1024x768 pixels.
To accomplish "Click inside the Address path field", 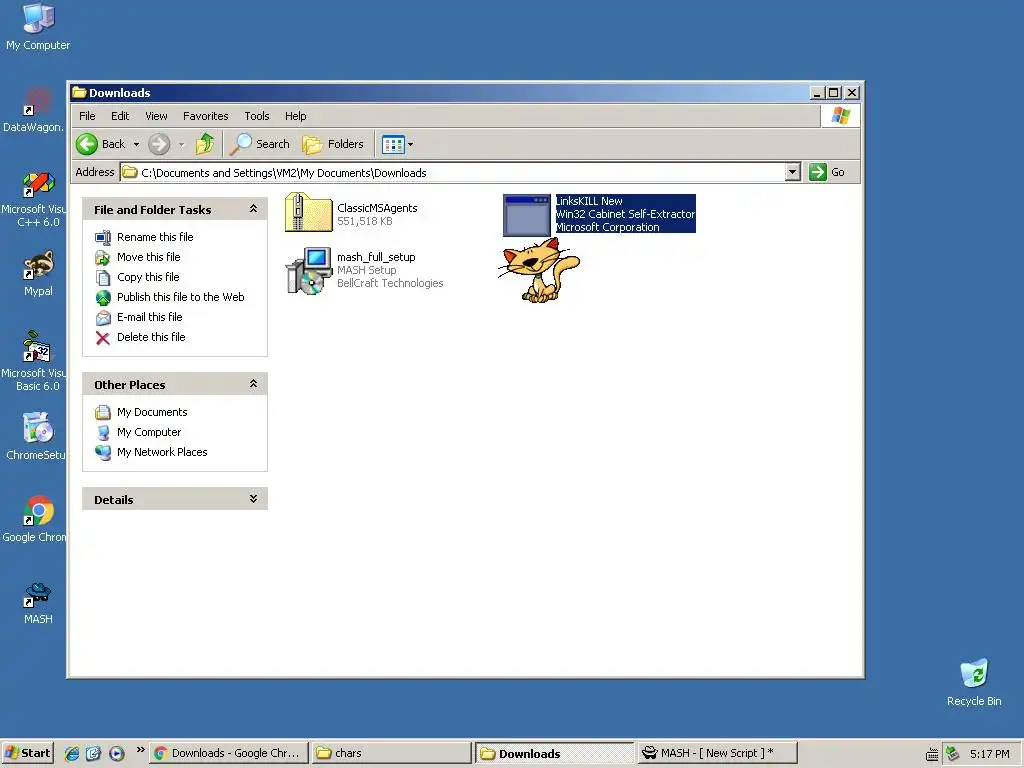I will (x=453, y=172).
